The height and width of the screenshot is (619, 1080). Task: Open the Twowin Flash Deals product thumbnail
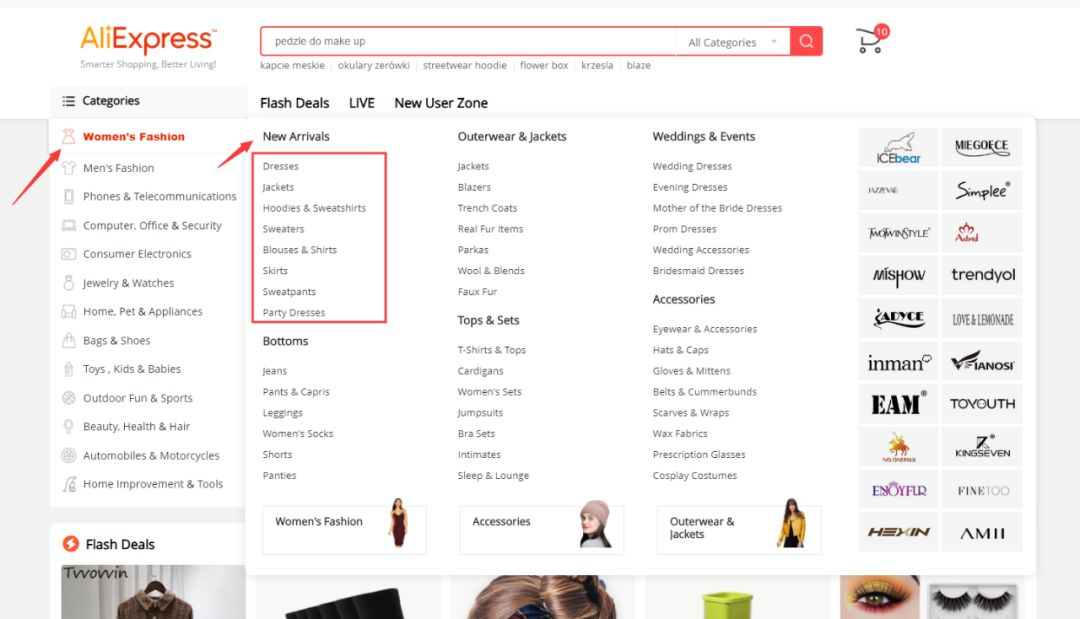[x=153, y=592]
